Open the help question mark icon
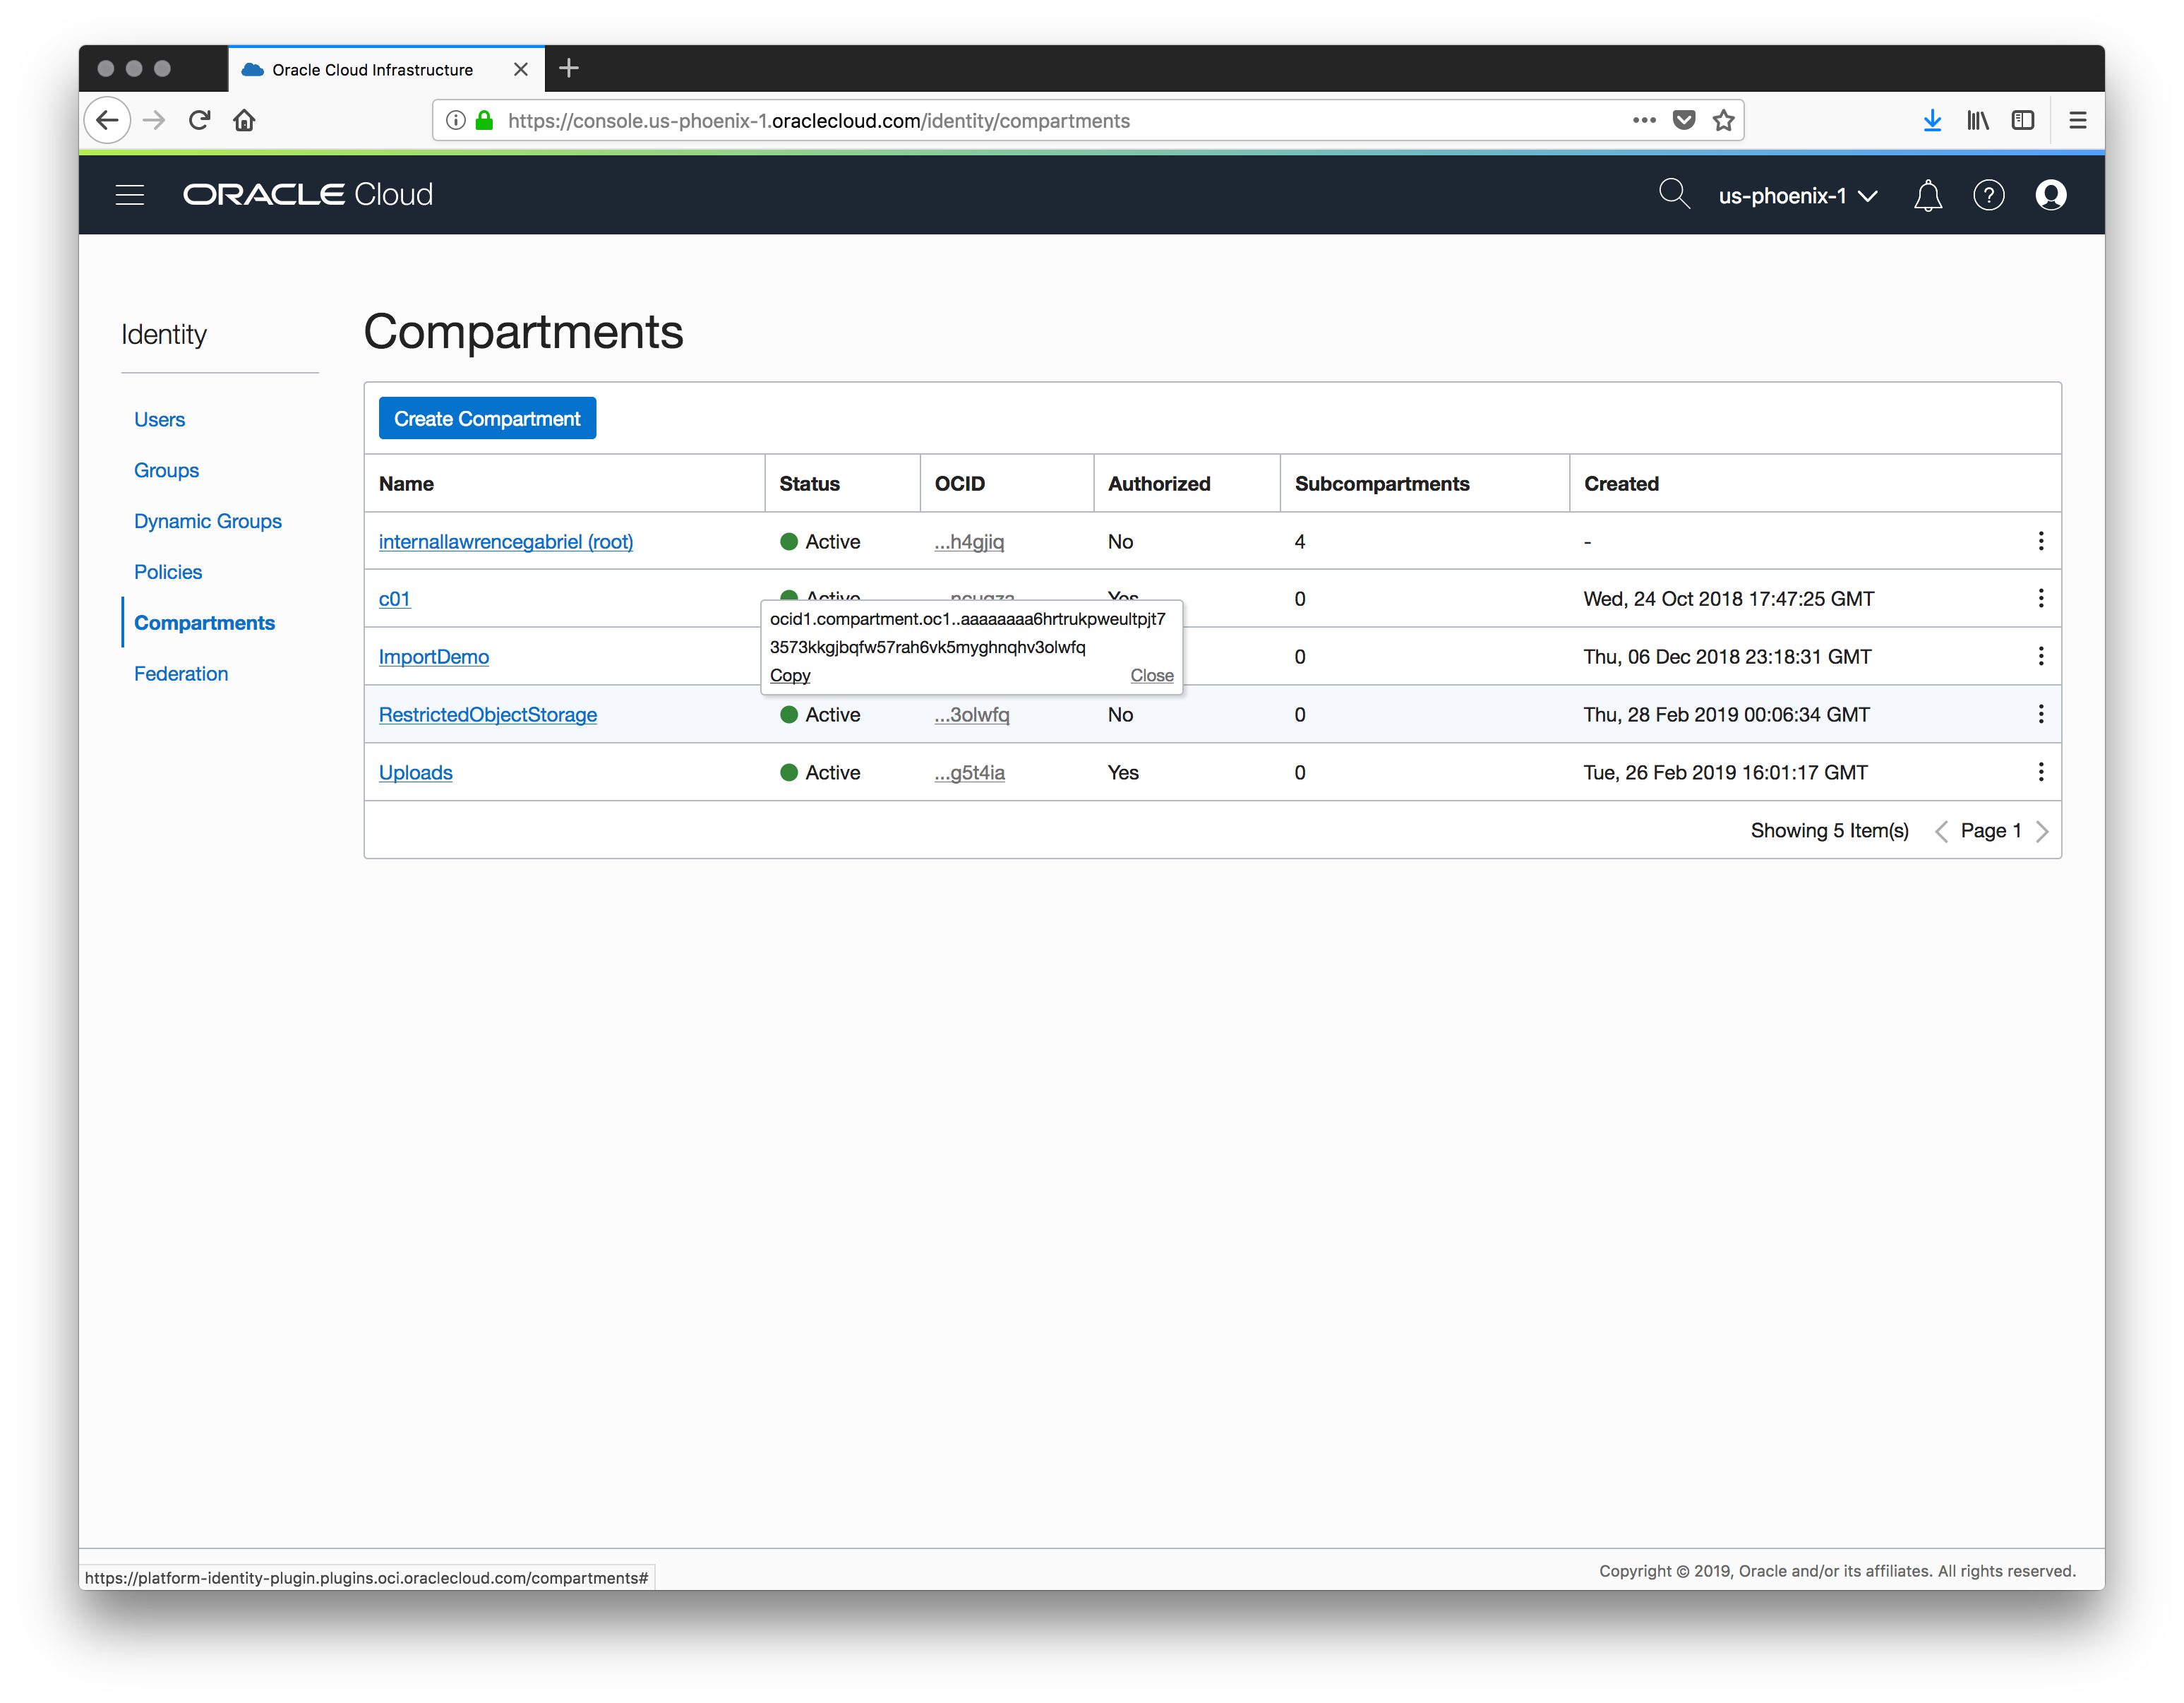The width and height of the screenshot is (2184, 1703). tap(1988, 195)
